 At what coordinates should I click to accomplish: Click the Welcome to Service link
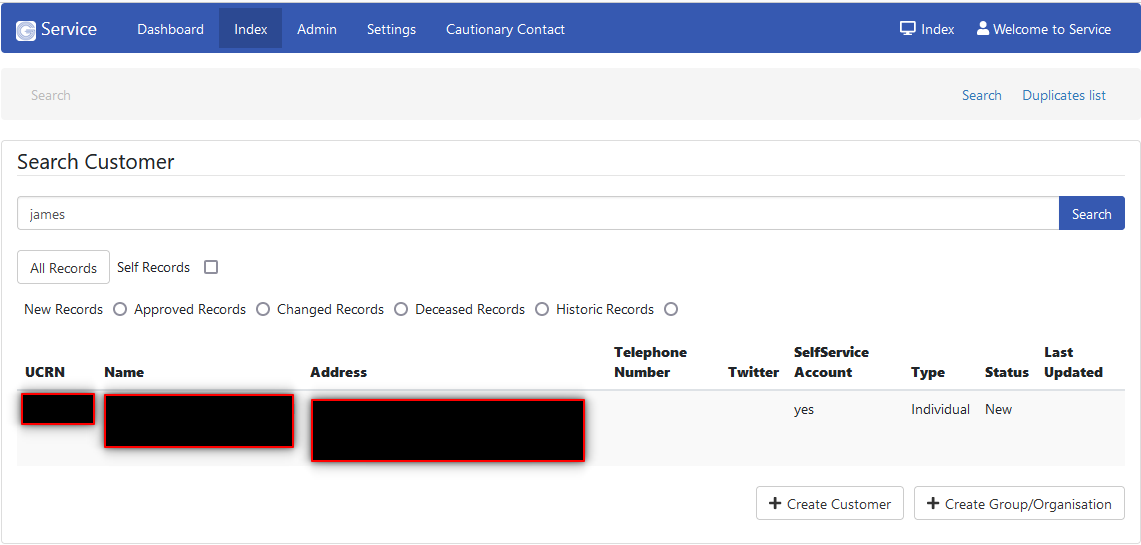coord(1043,29)
